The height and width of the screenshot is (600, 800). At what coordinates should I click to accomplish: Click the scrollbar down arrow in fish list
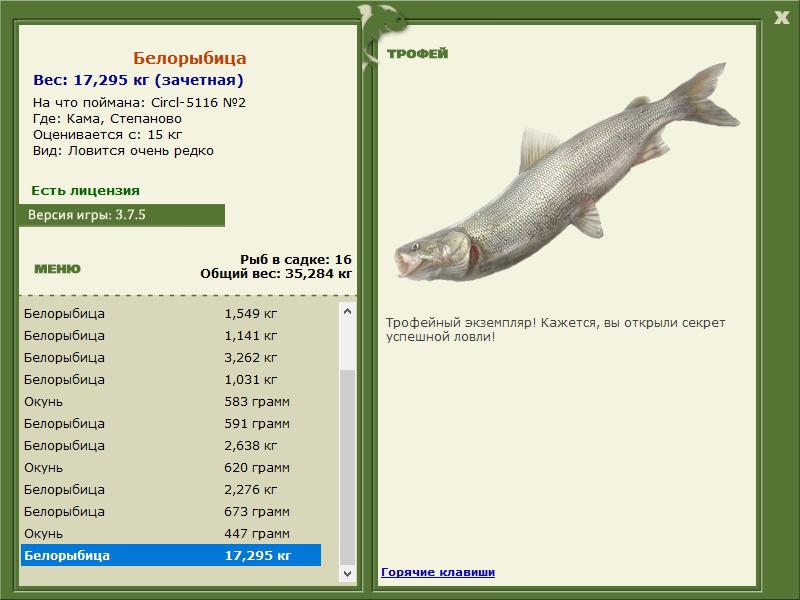[x=347, y=573]
